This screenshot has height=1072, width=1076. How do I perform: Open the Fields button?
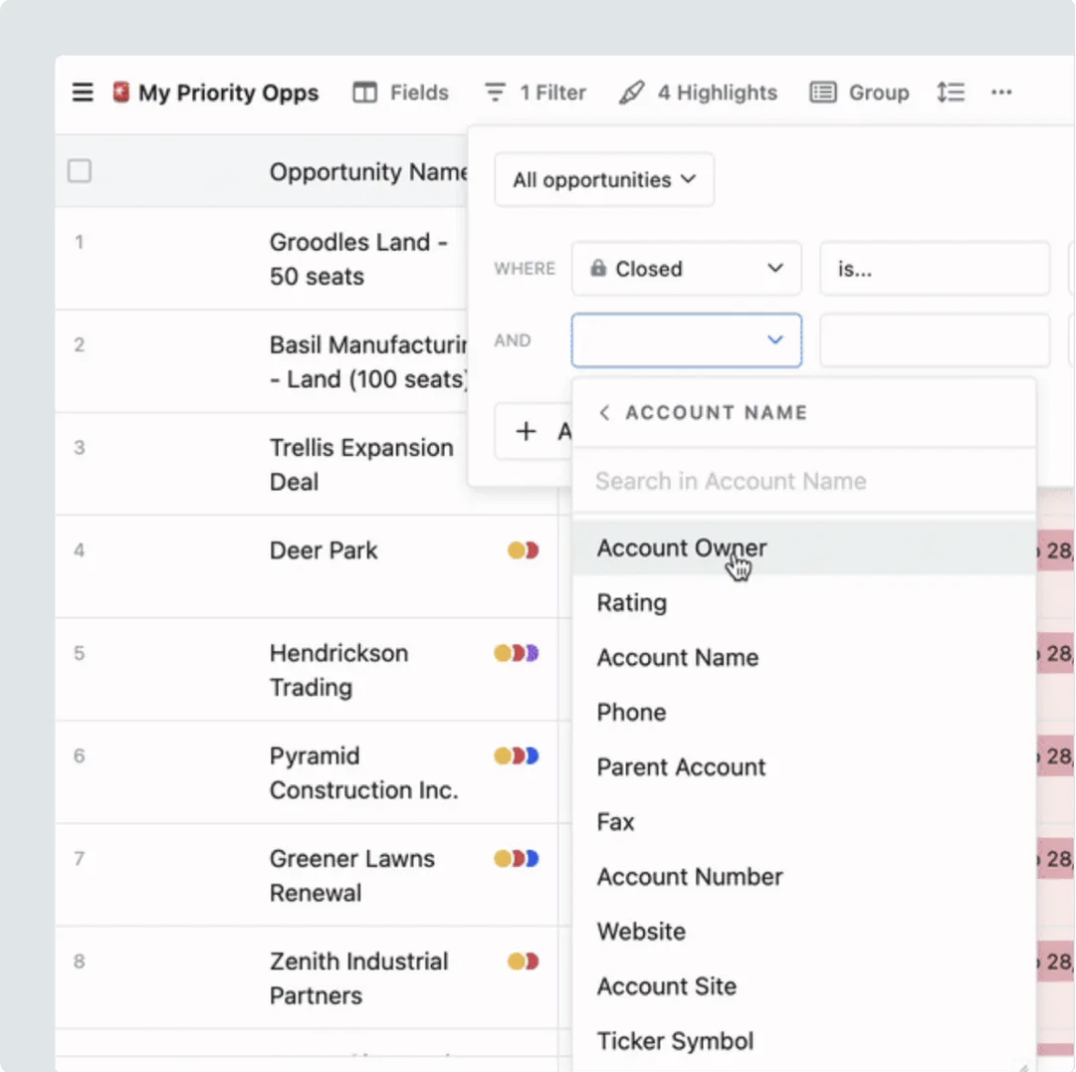(x=401, y=92)
